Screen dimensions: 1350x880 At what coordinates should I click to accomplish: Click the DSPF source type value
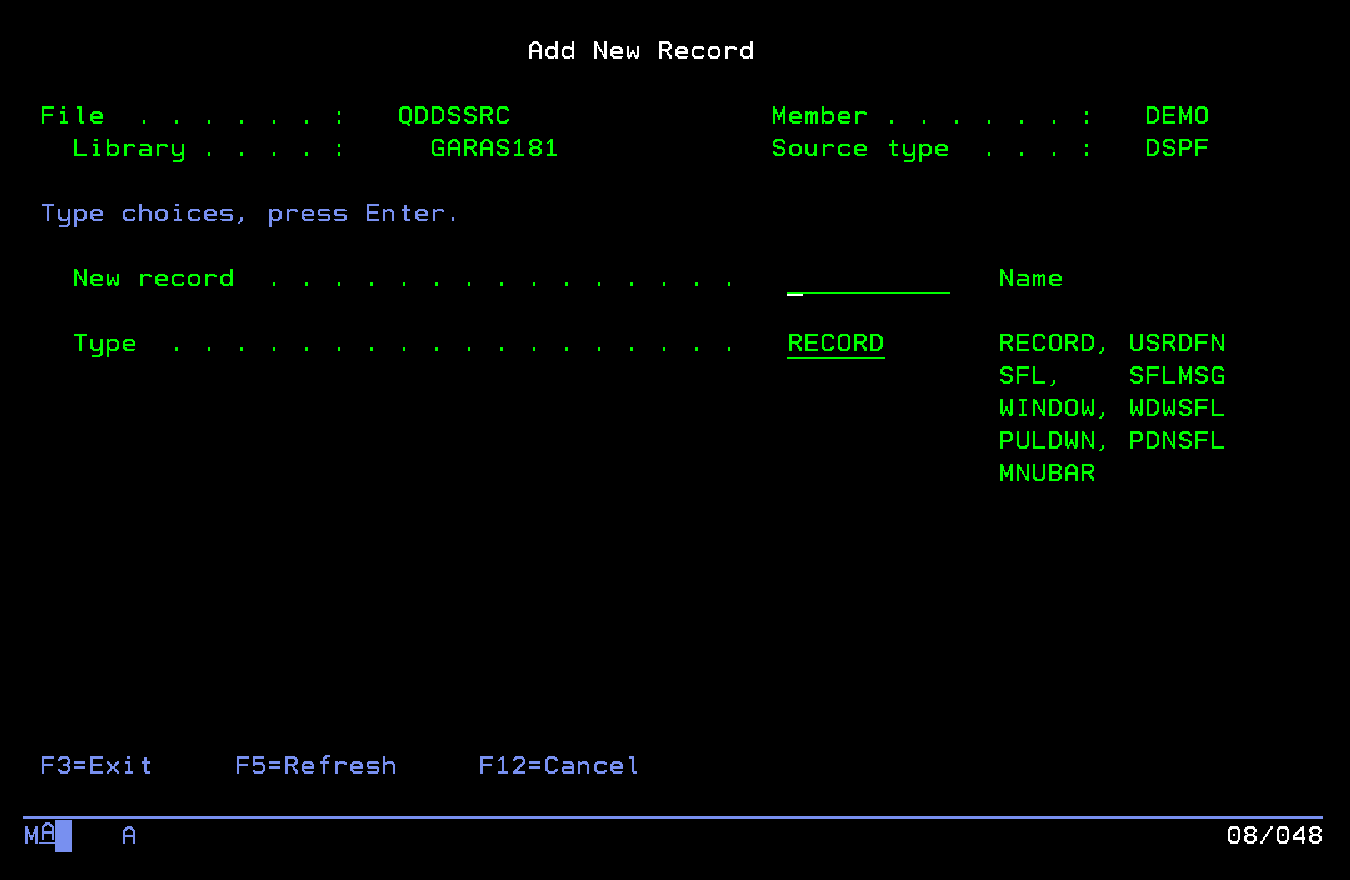[1176, 149]
